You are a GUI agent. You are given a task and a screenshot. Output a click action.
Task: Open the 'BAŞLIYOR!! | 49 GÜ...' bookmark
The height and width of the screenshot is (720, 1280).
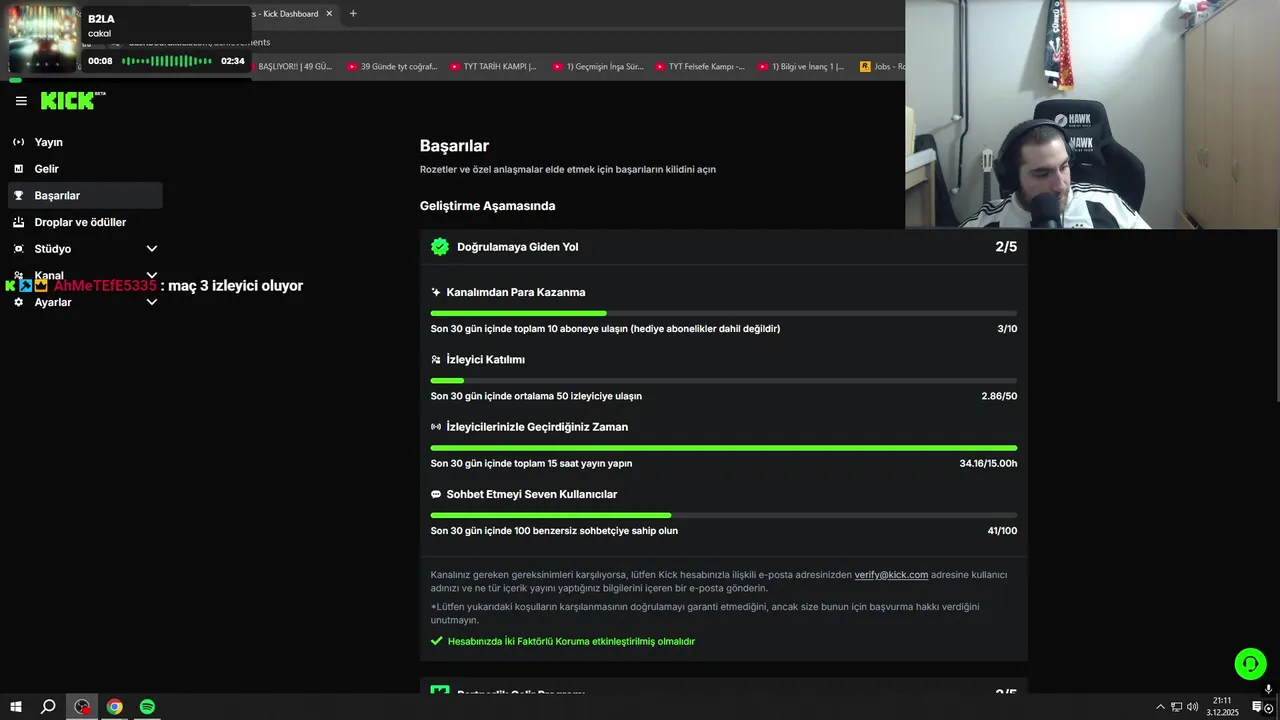[292, 67]
